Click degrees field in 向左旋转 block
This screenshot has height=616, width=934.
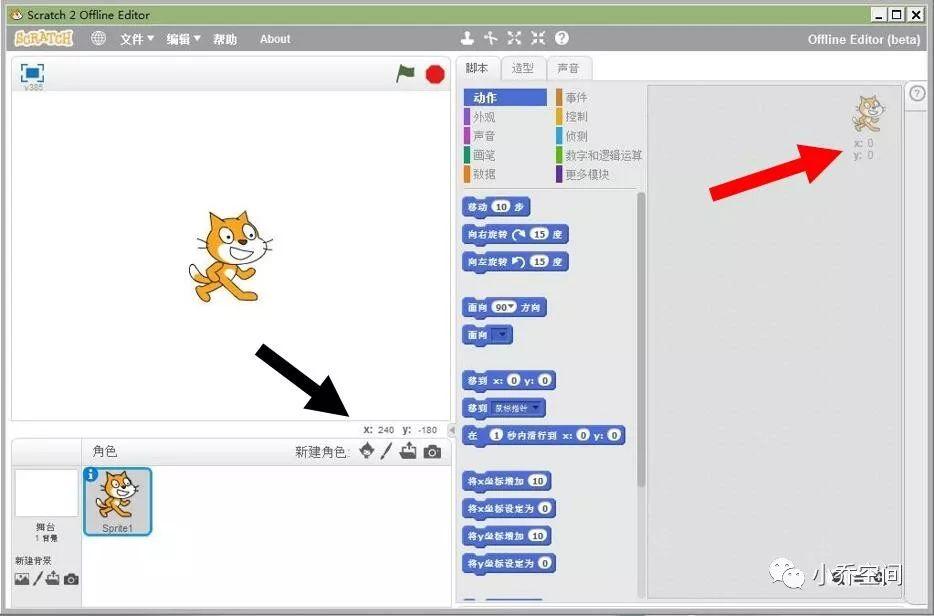(540, 262)
